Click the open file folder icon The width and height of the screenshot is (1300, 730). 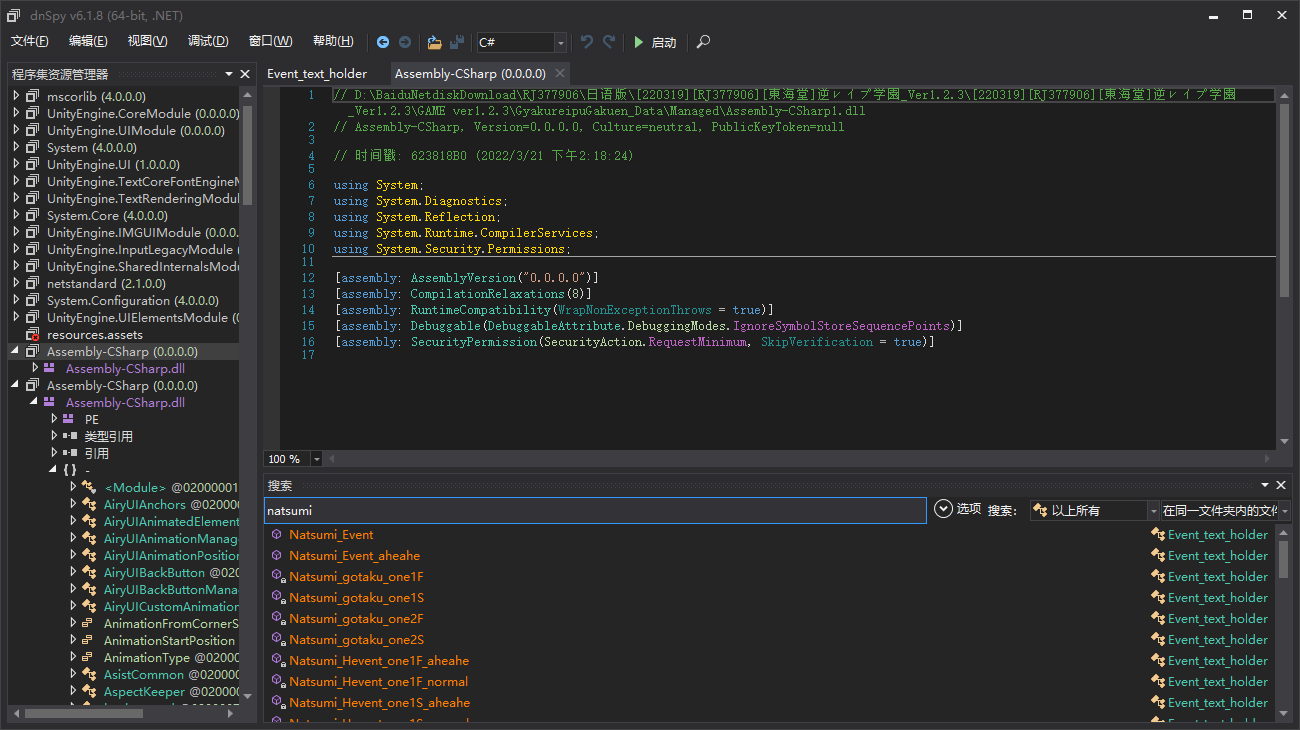point(434,42)
